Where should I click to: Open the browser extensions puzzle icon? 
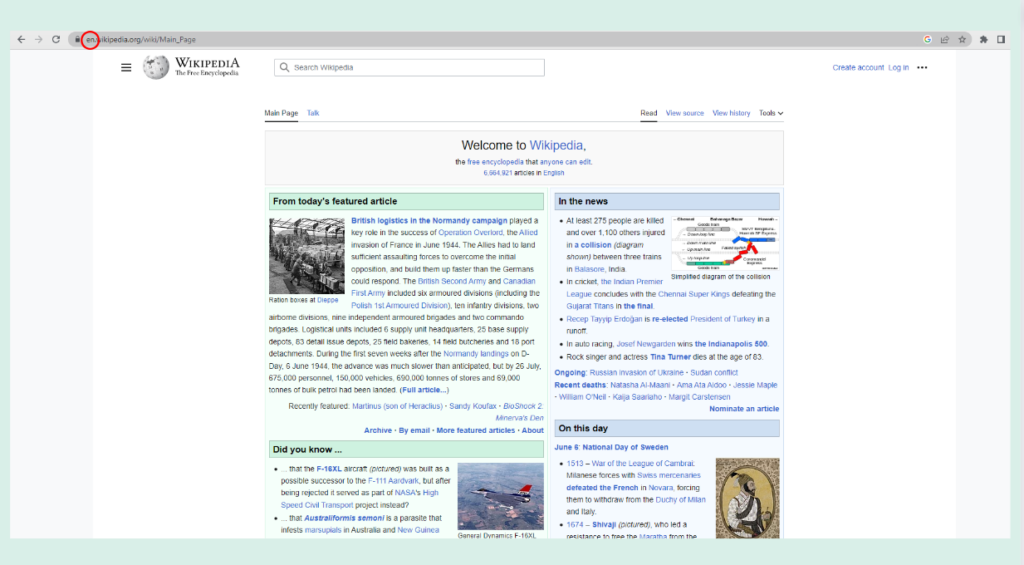pyautogui.click(x=984, y=40)
